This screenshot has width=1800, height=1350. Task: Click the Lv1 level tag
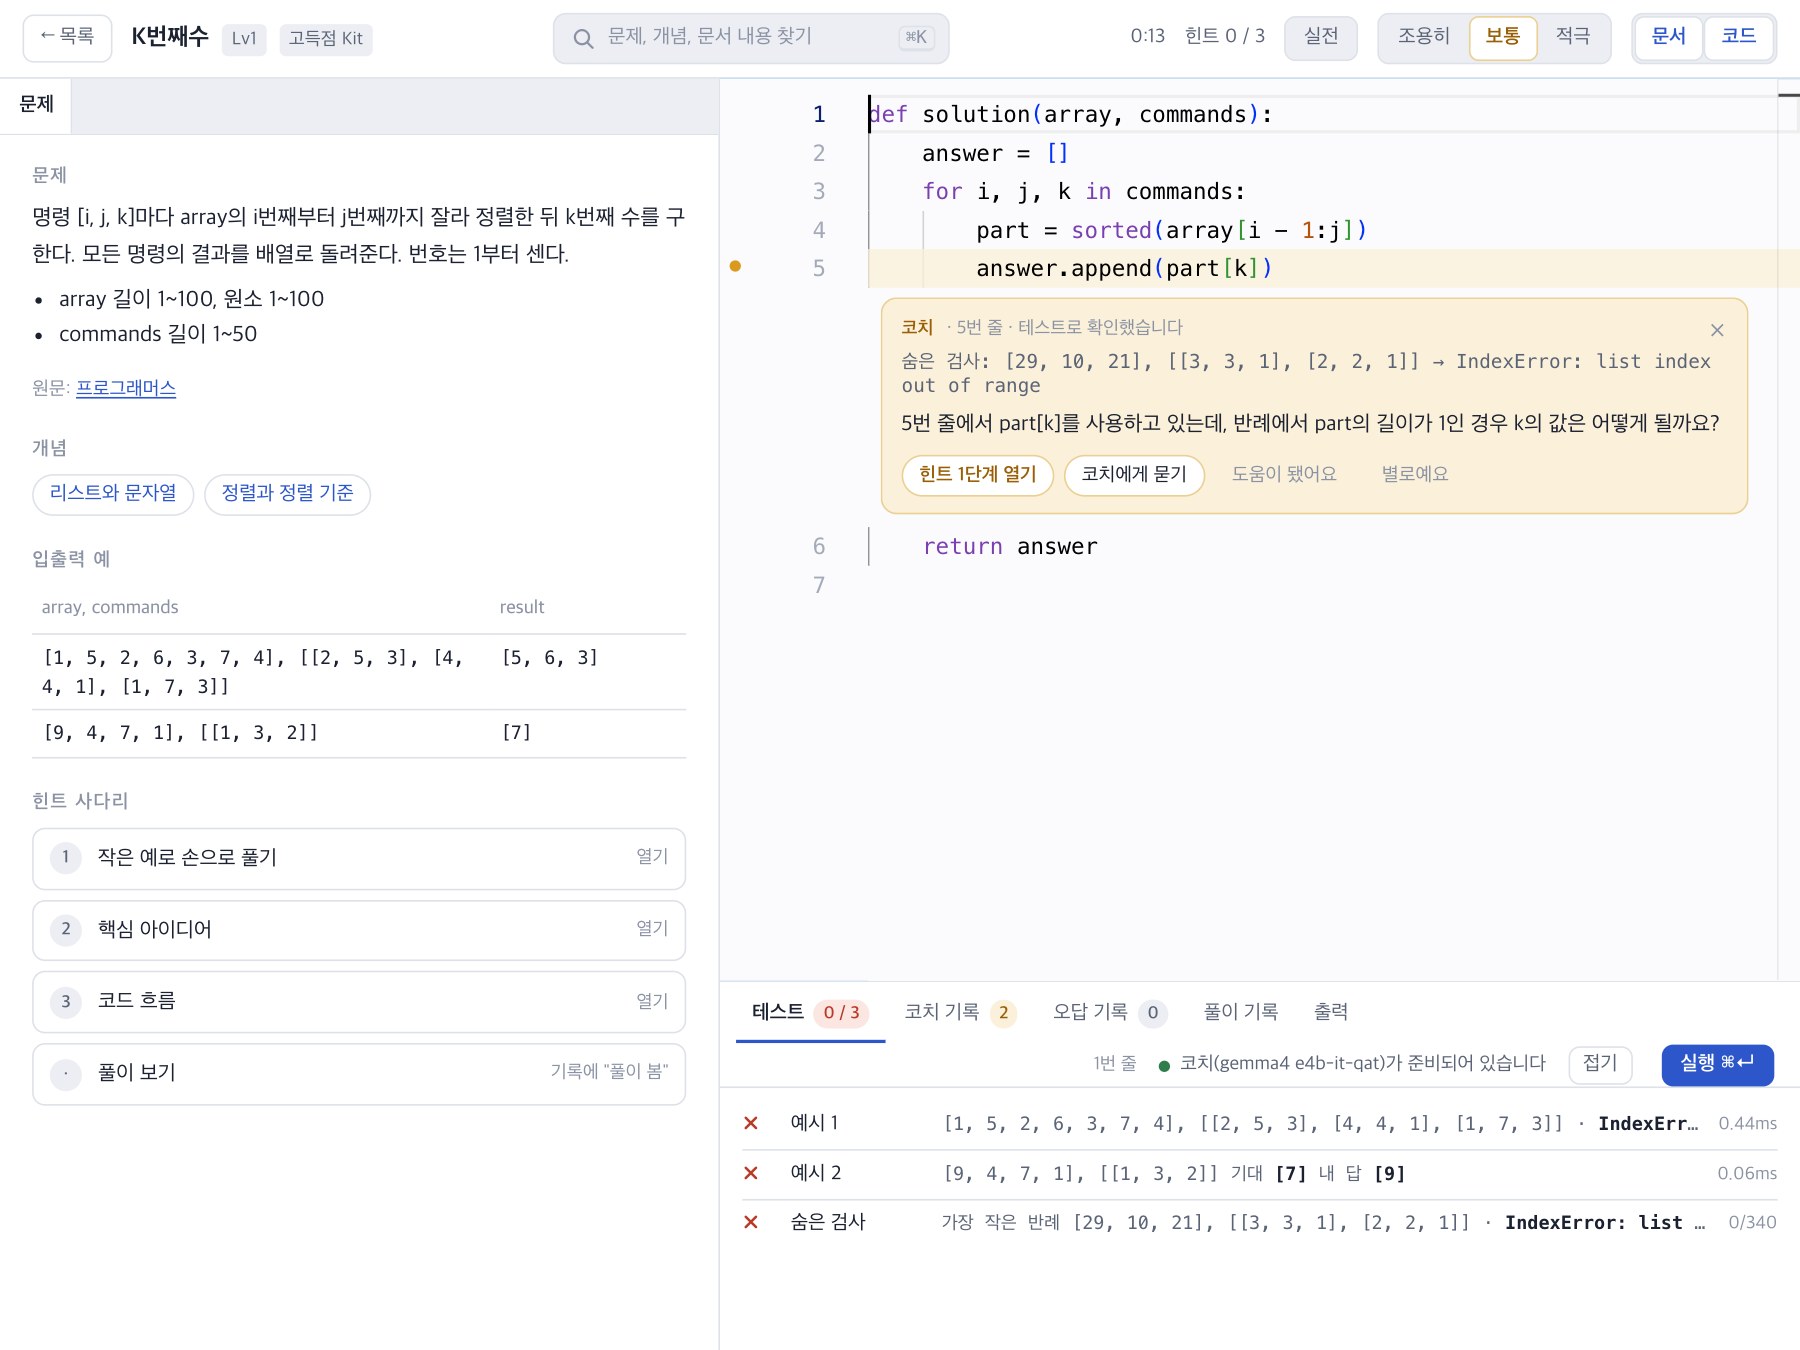pos(244,39)
